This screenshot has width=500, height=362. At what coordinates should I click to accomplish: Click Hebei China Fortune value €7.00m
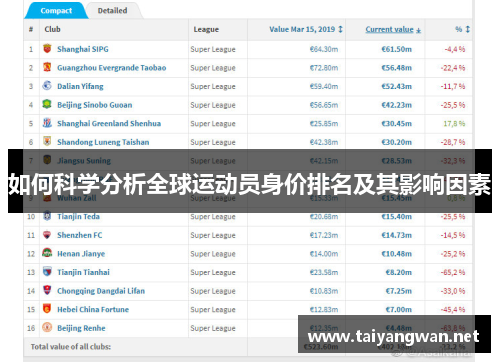click(399, 310)
